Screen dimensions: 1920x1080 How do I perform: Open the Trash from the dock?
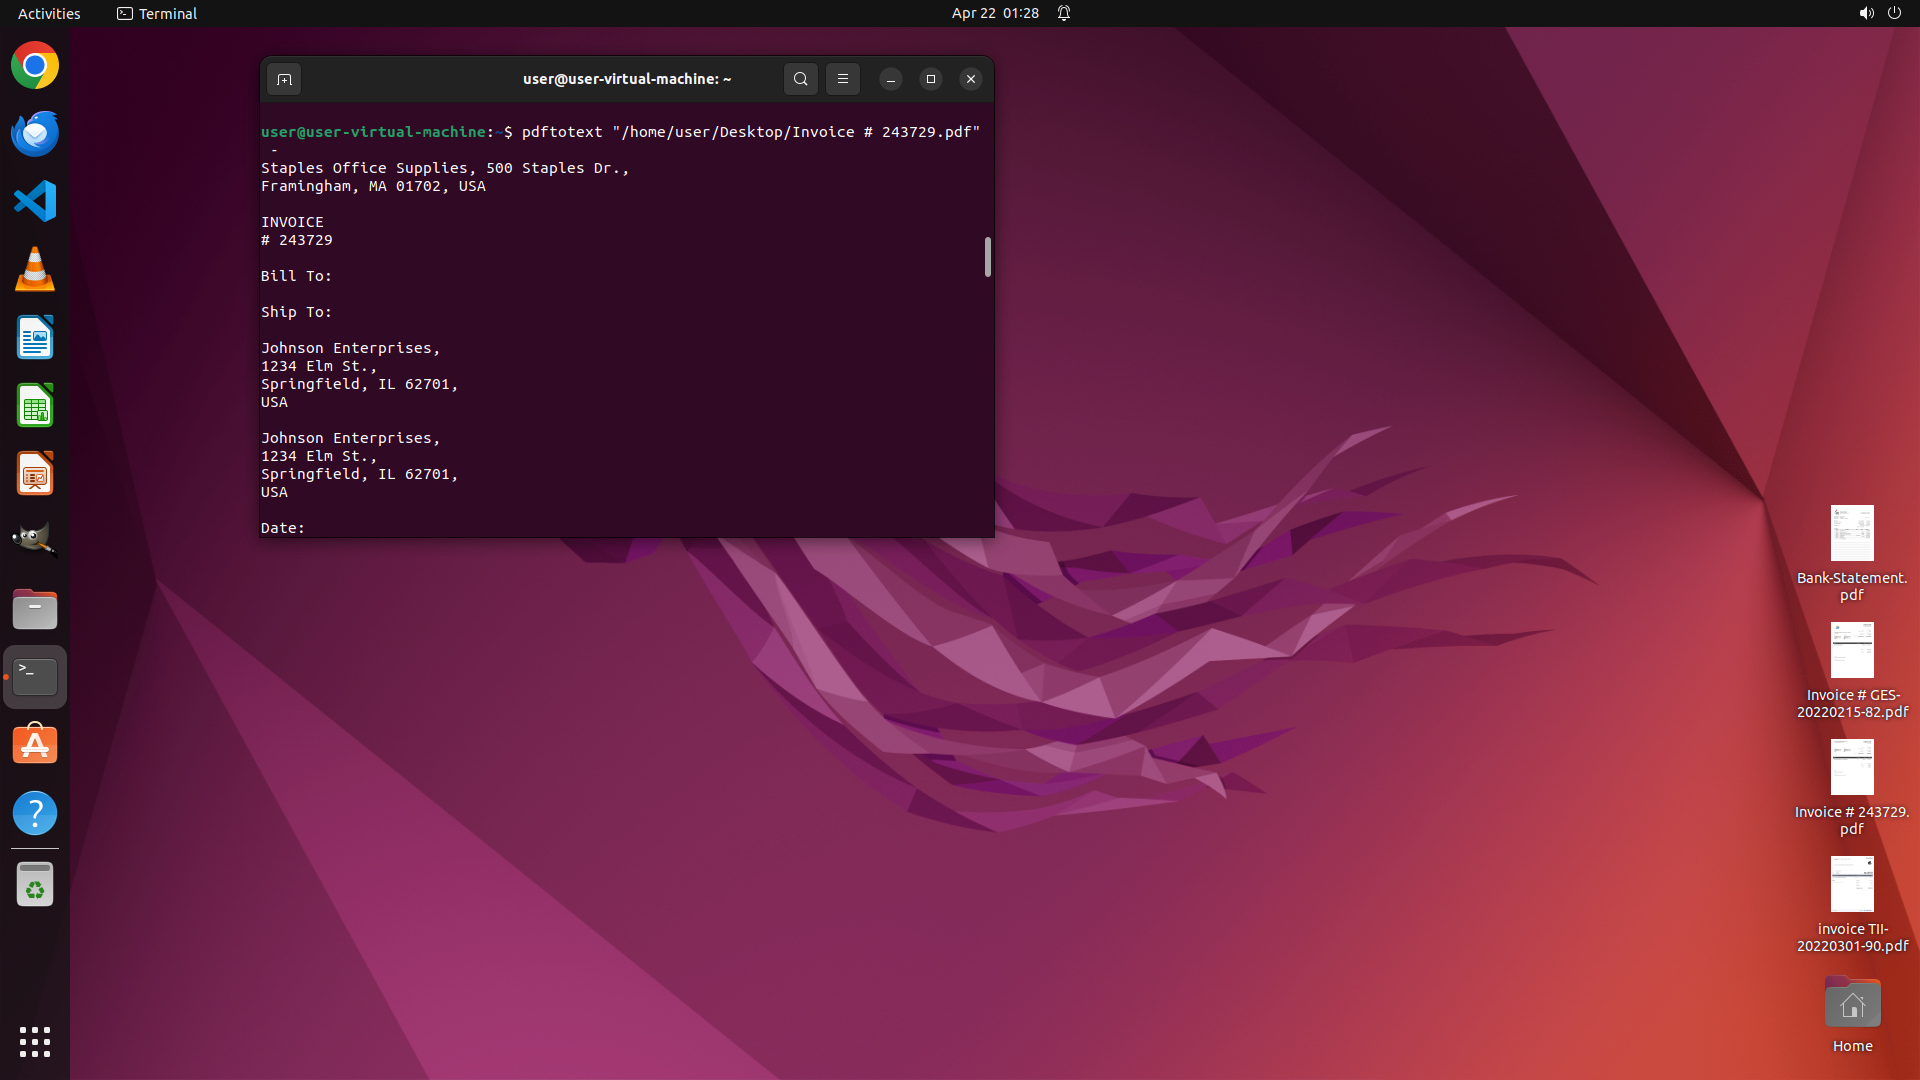coord(35,884)
